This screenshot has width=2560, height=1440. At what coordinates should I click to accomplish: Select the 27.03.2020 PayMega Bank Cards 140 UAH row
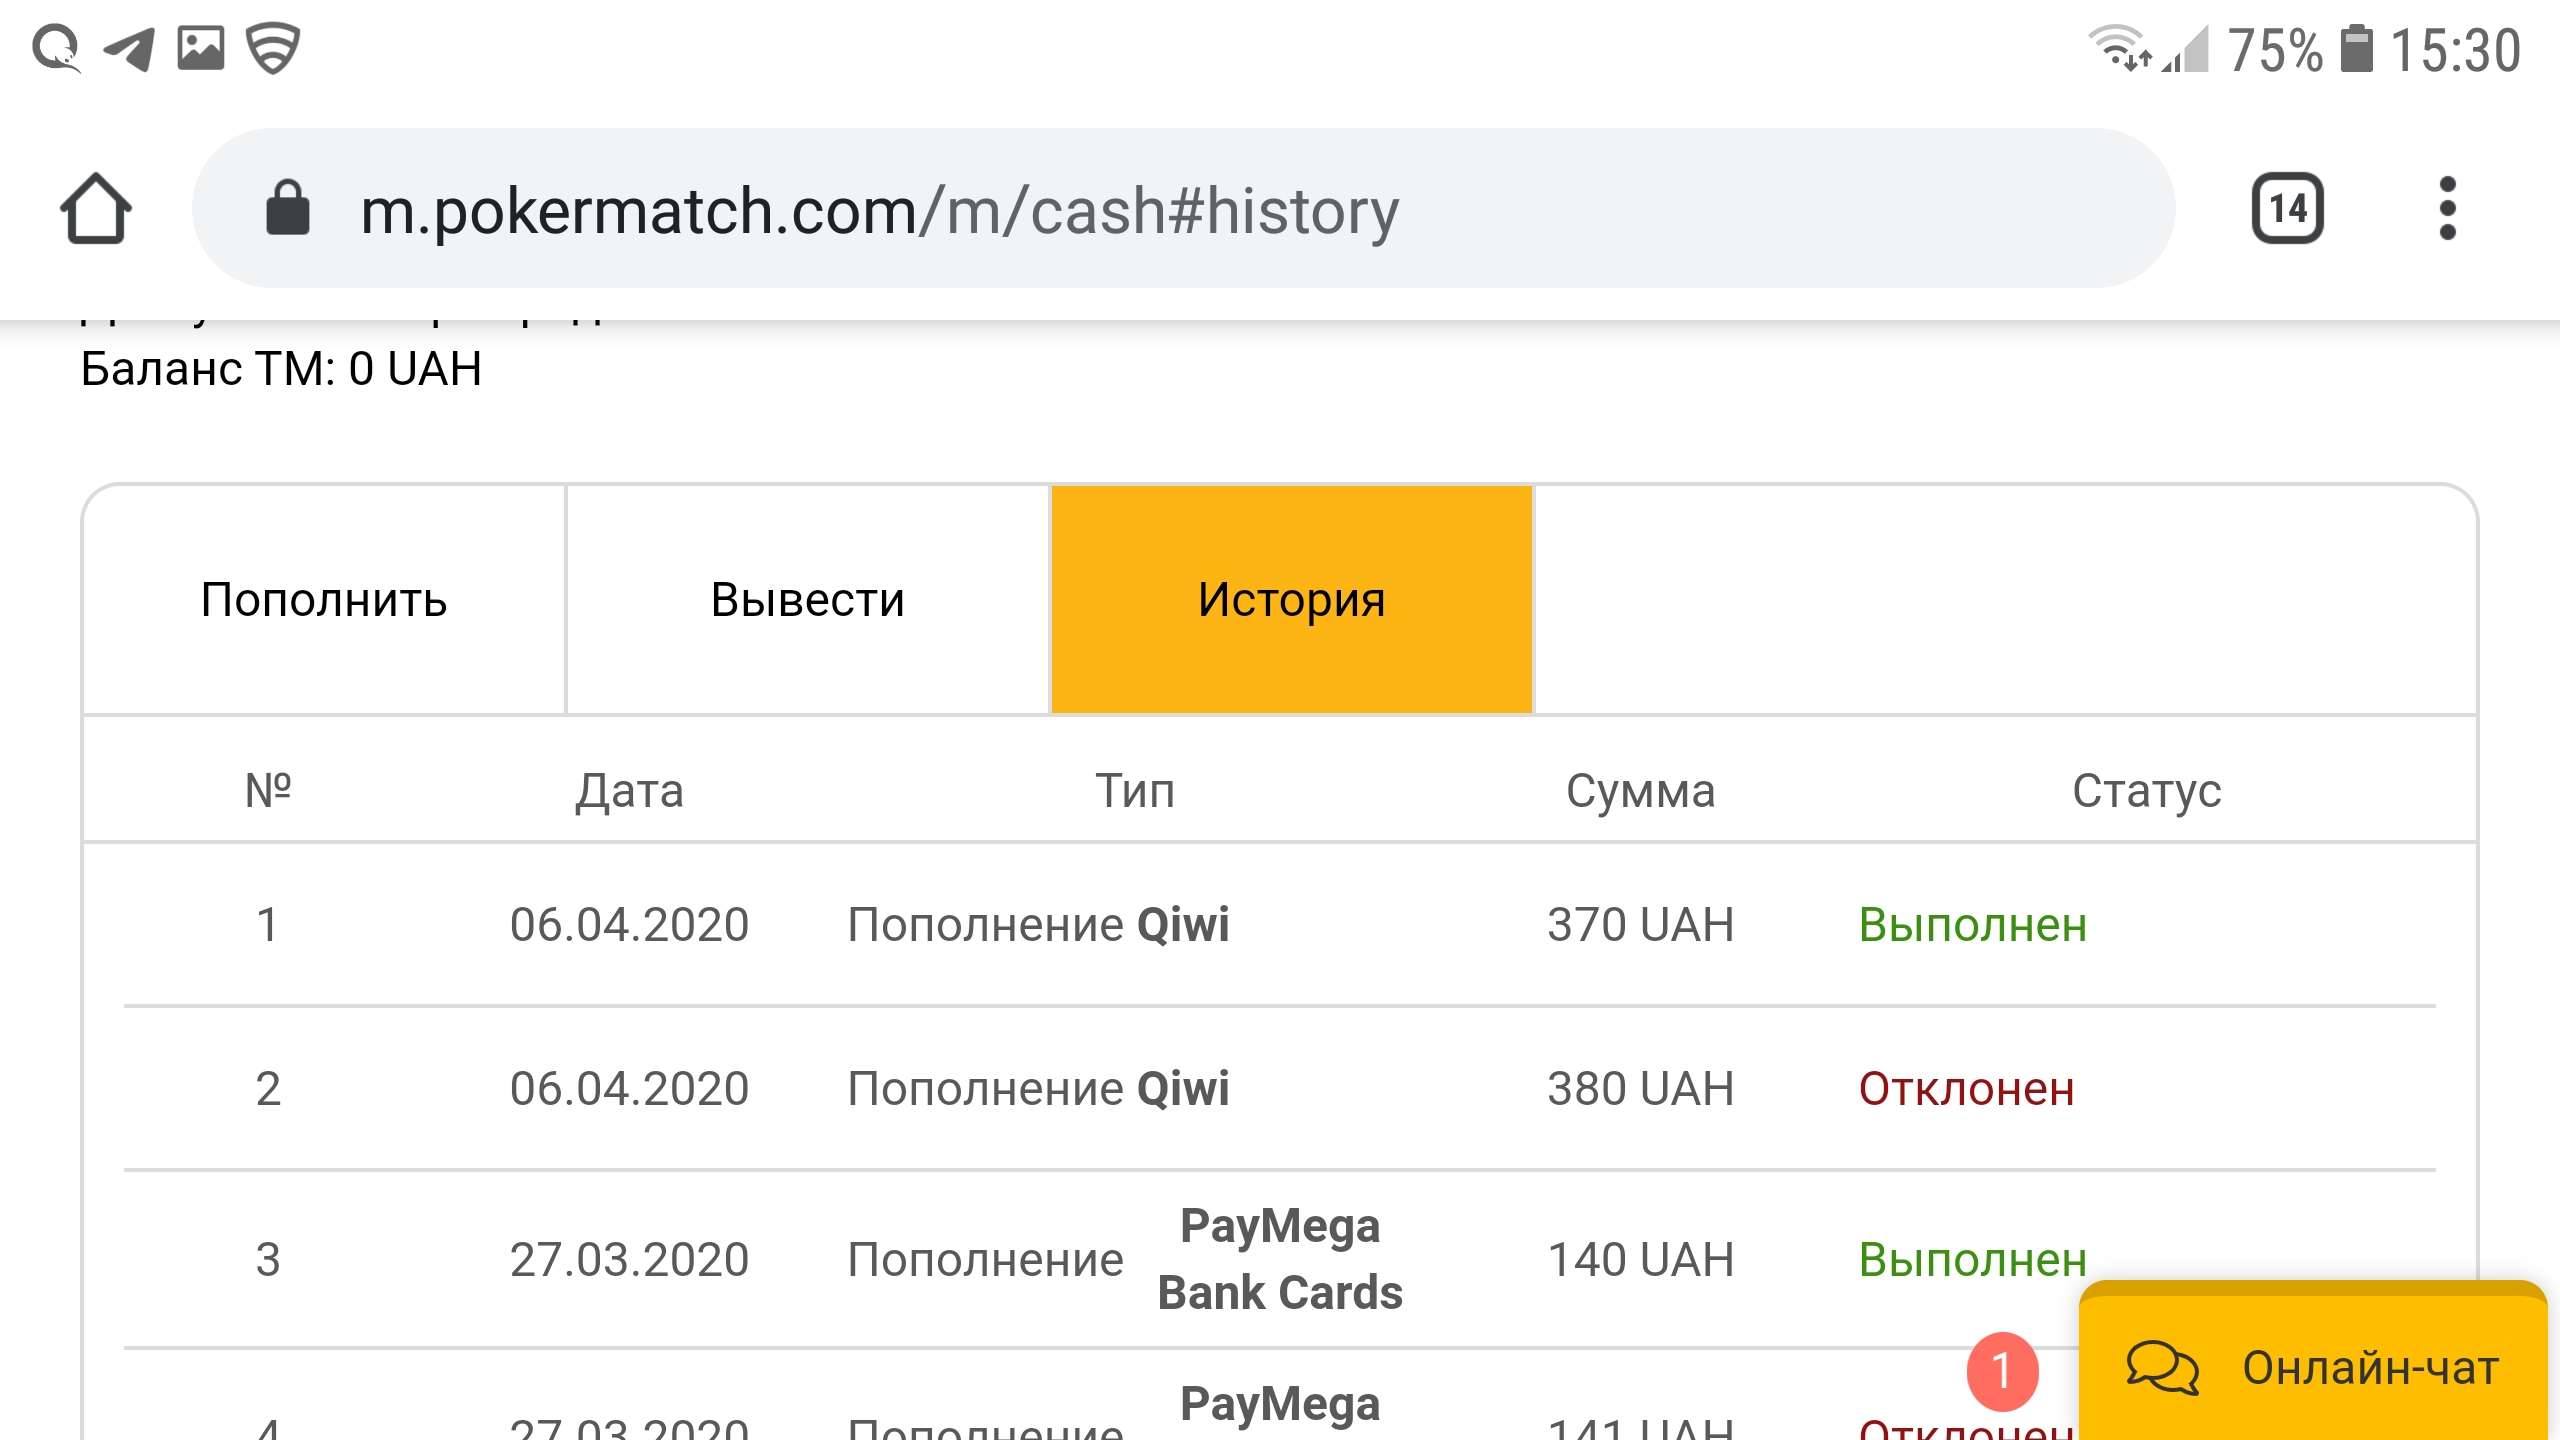click(x=1280, y=1259)
